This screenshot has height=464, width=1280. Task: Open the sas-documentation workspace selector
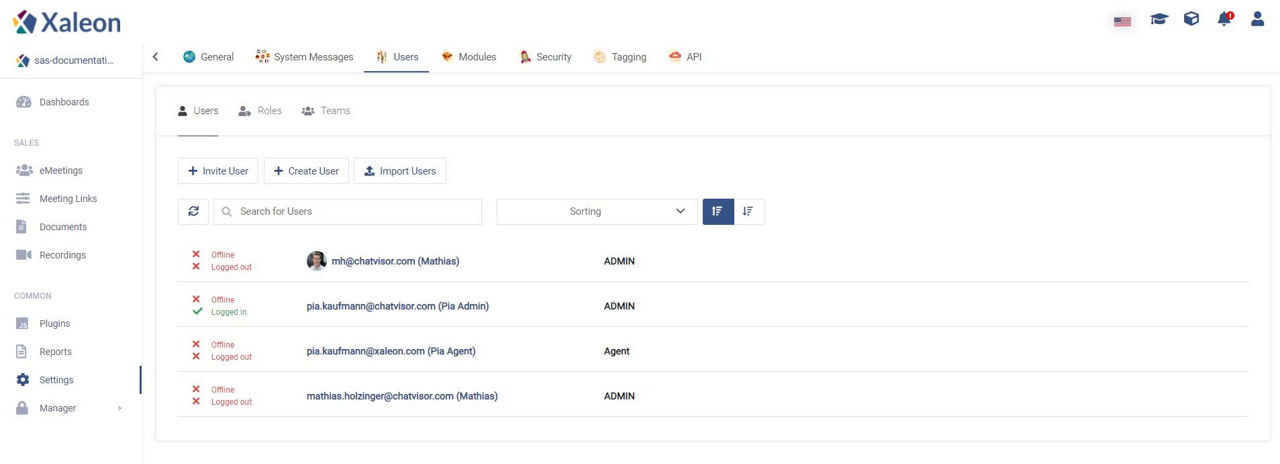pos(66,60)
